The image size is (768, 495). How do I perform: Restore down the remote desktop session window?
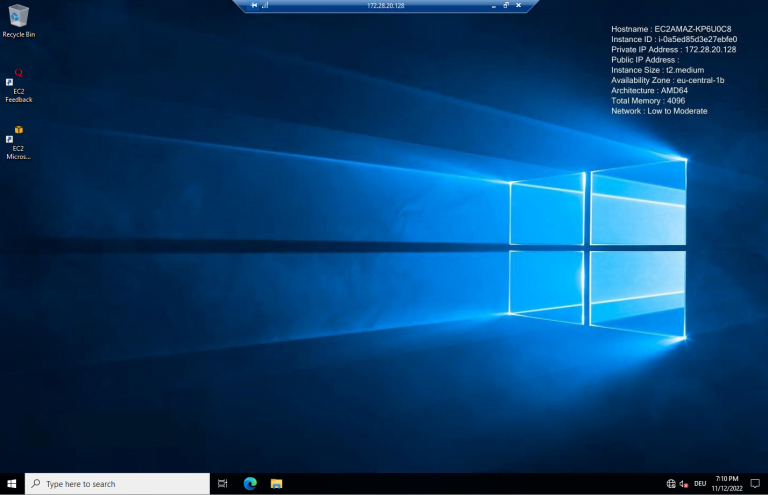(x=506, y=5)
